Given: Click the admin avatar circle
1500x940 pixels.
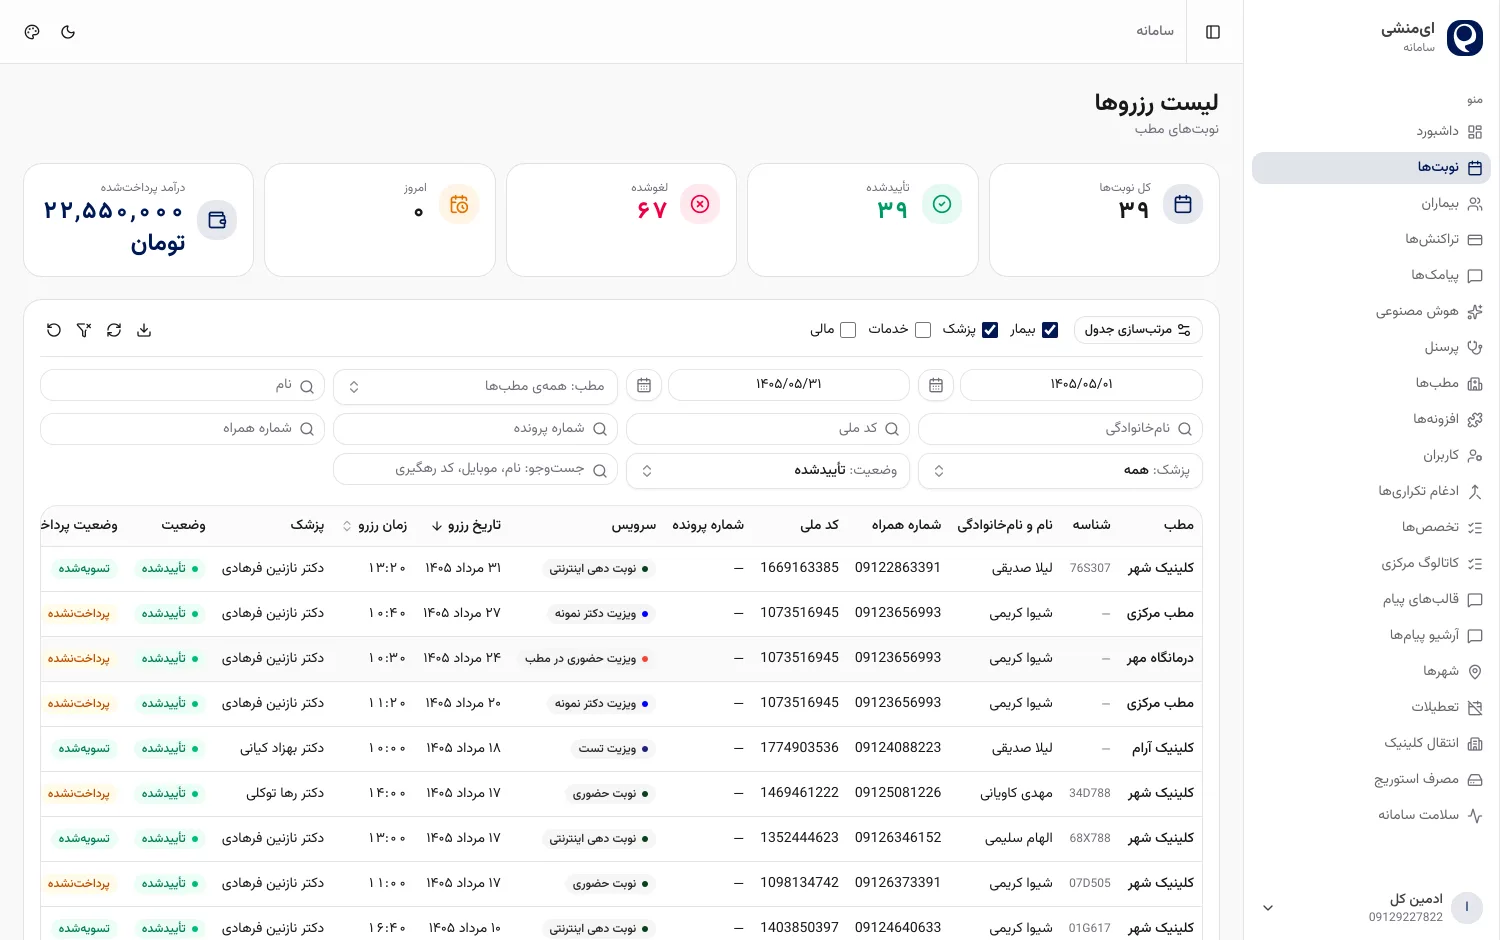Looking at the screenshot, I should click(1467, 908).
